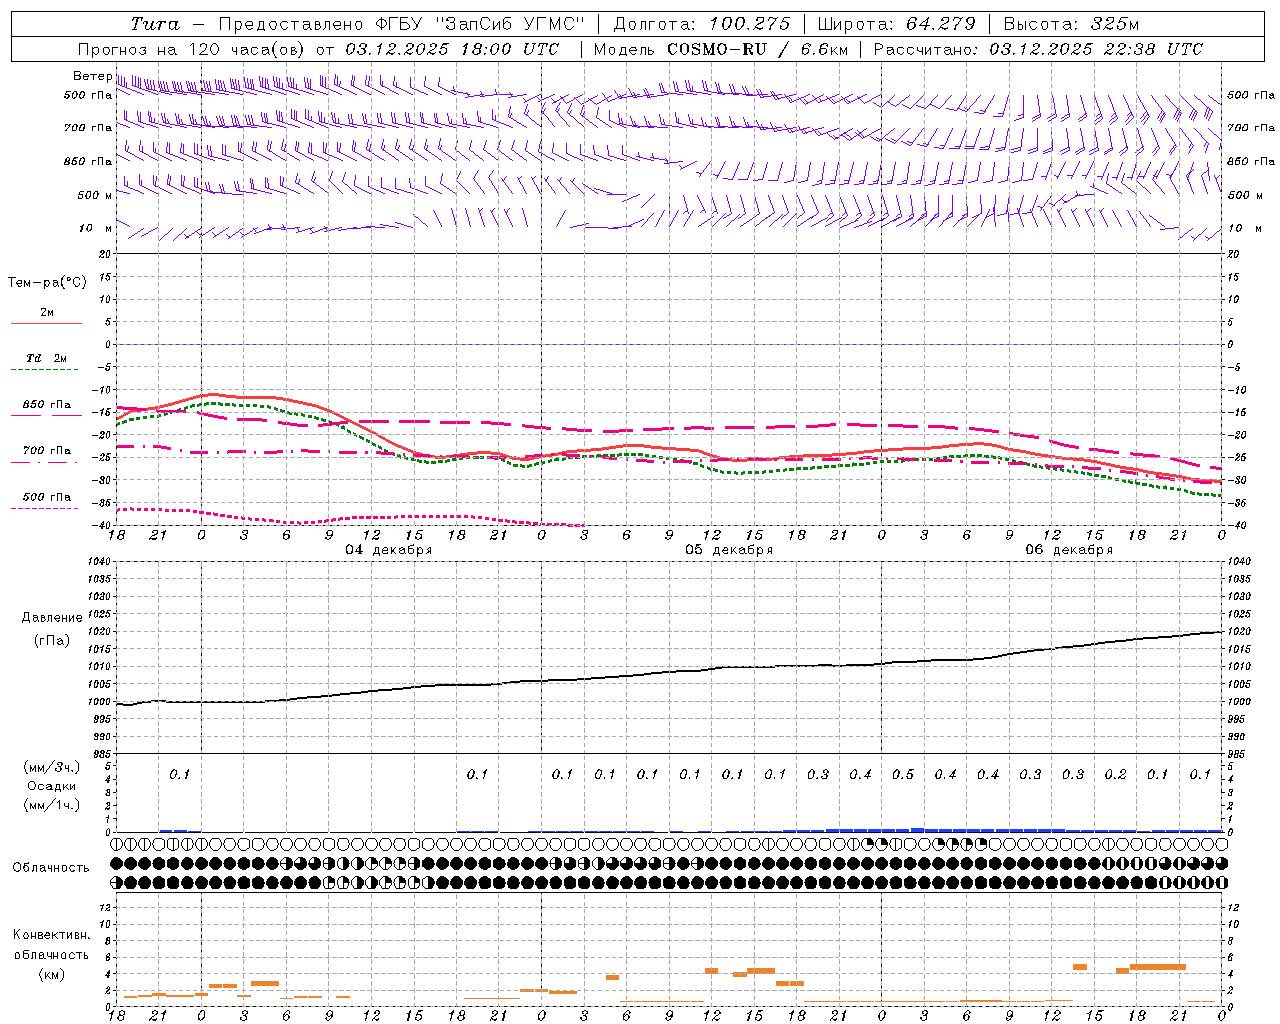Screen dimensions: 1280x1024
Task: Click the "Осадки" precipitation label
Action: (52, 786)
